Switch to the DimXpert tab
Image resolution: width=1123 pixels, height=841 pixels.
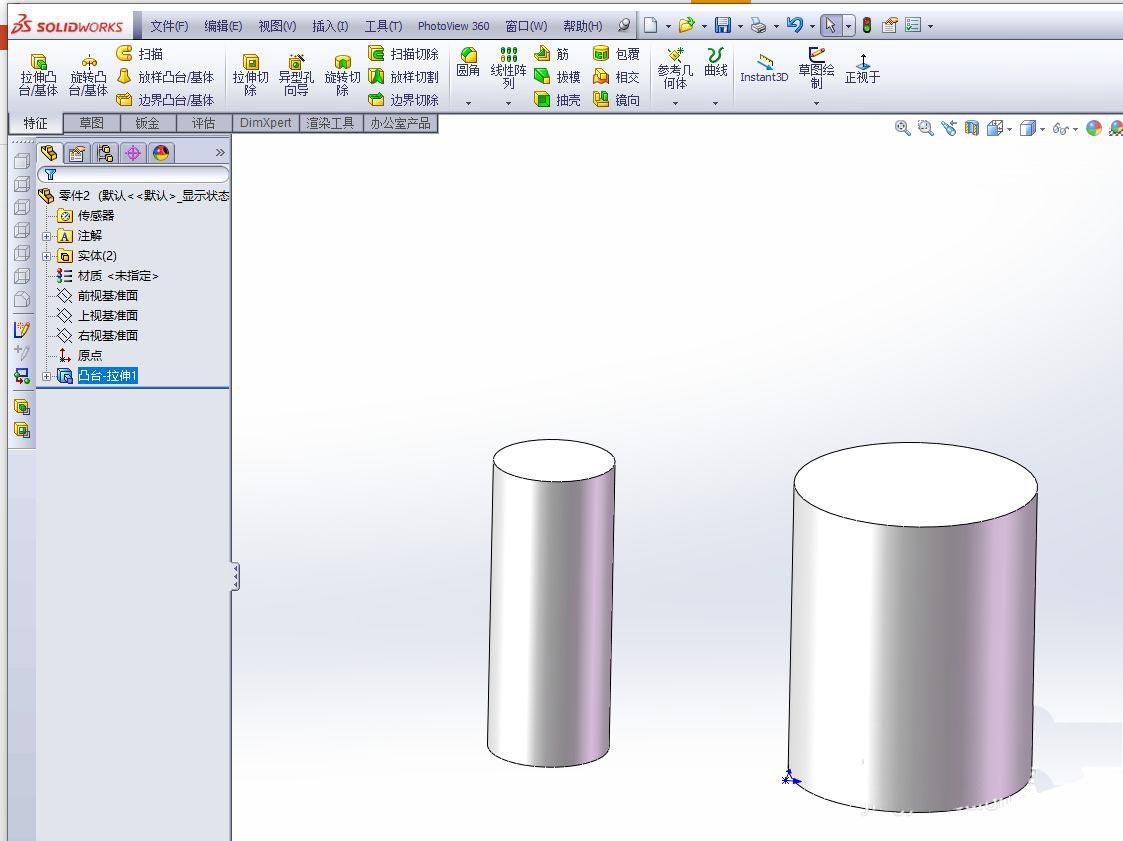pyautogui.click(x=266, y=123)
